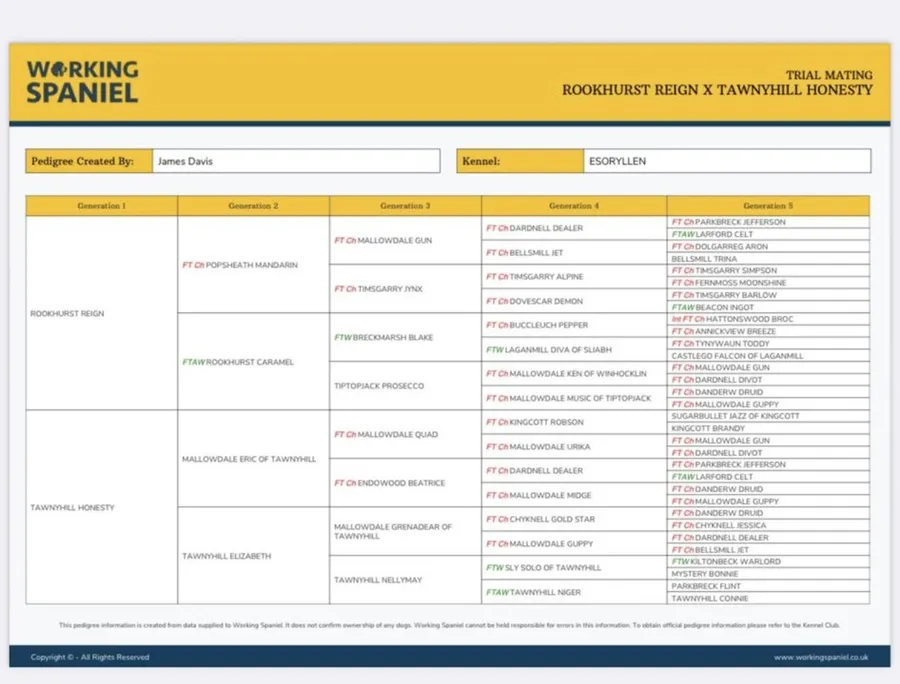Viewport: 900px width, 684px height.
Task: Choose the FTAW ROOKHURST CARAMEL cell
Action: [x=238, y=362]
